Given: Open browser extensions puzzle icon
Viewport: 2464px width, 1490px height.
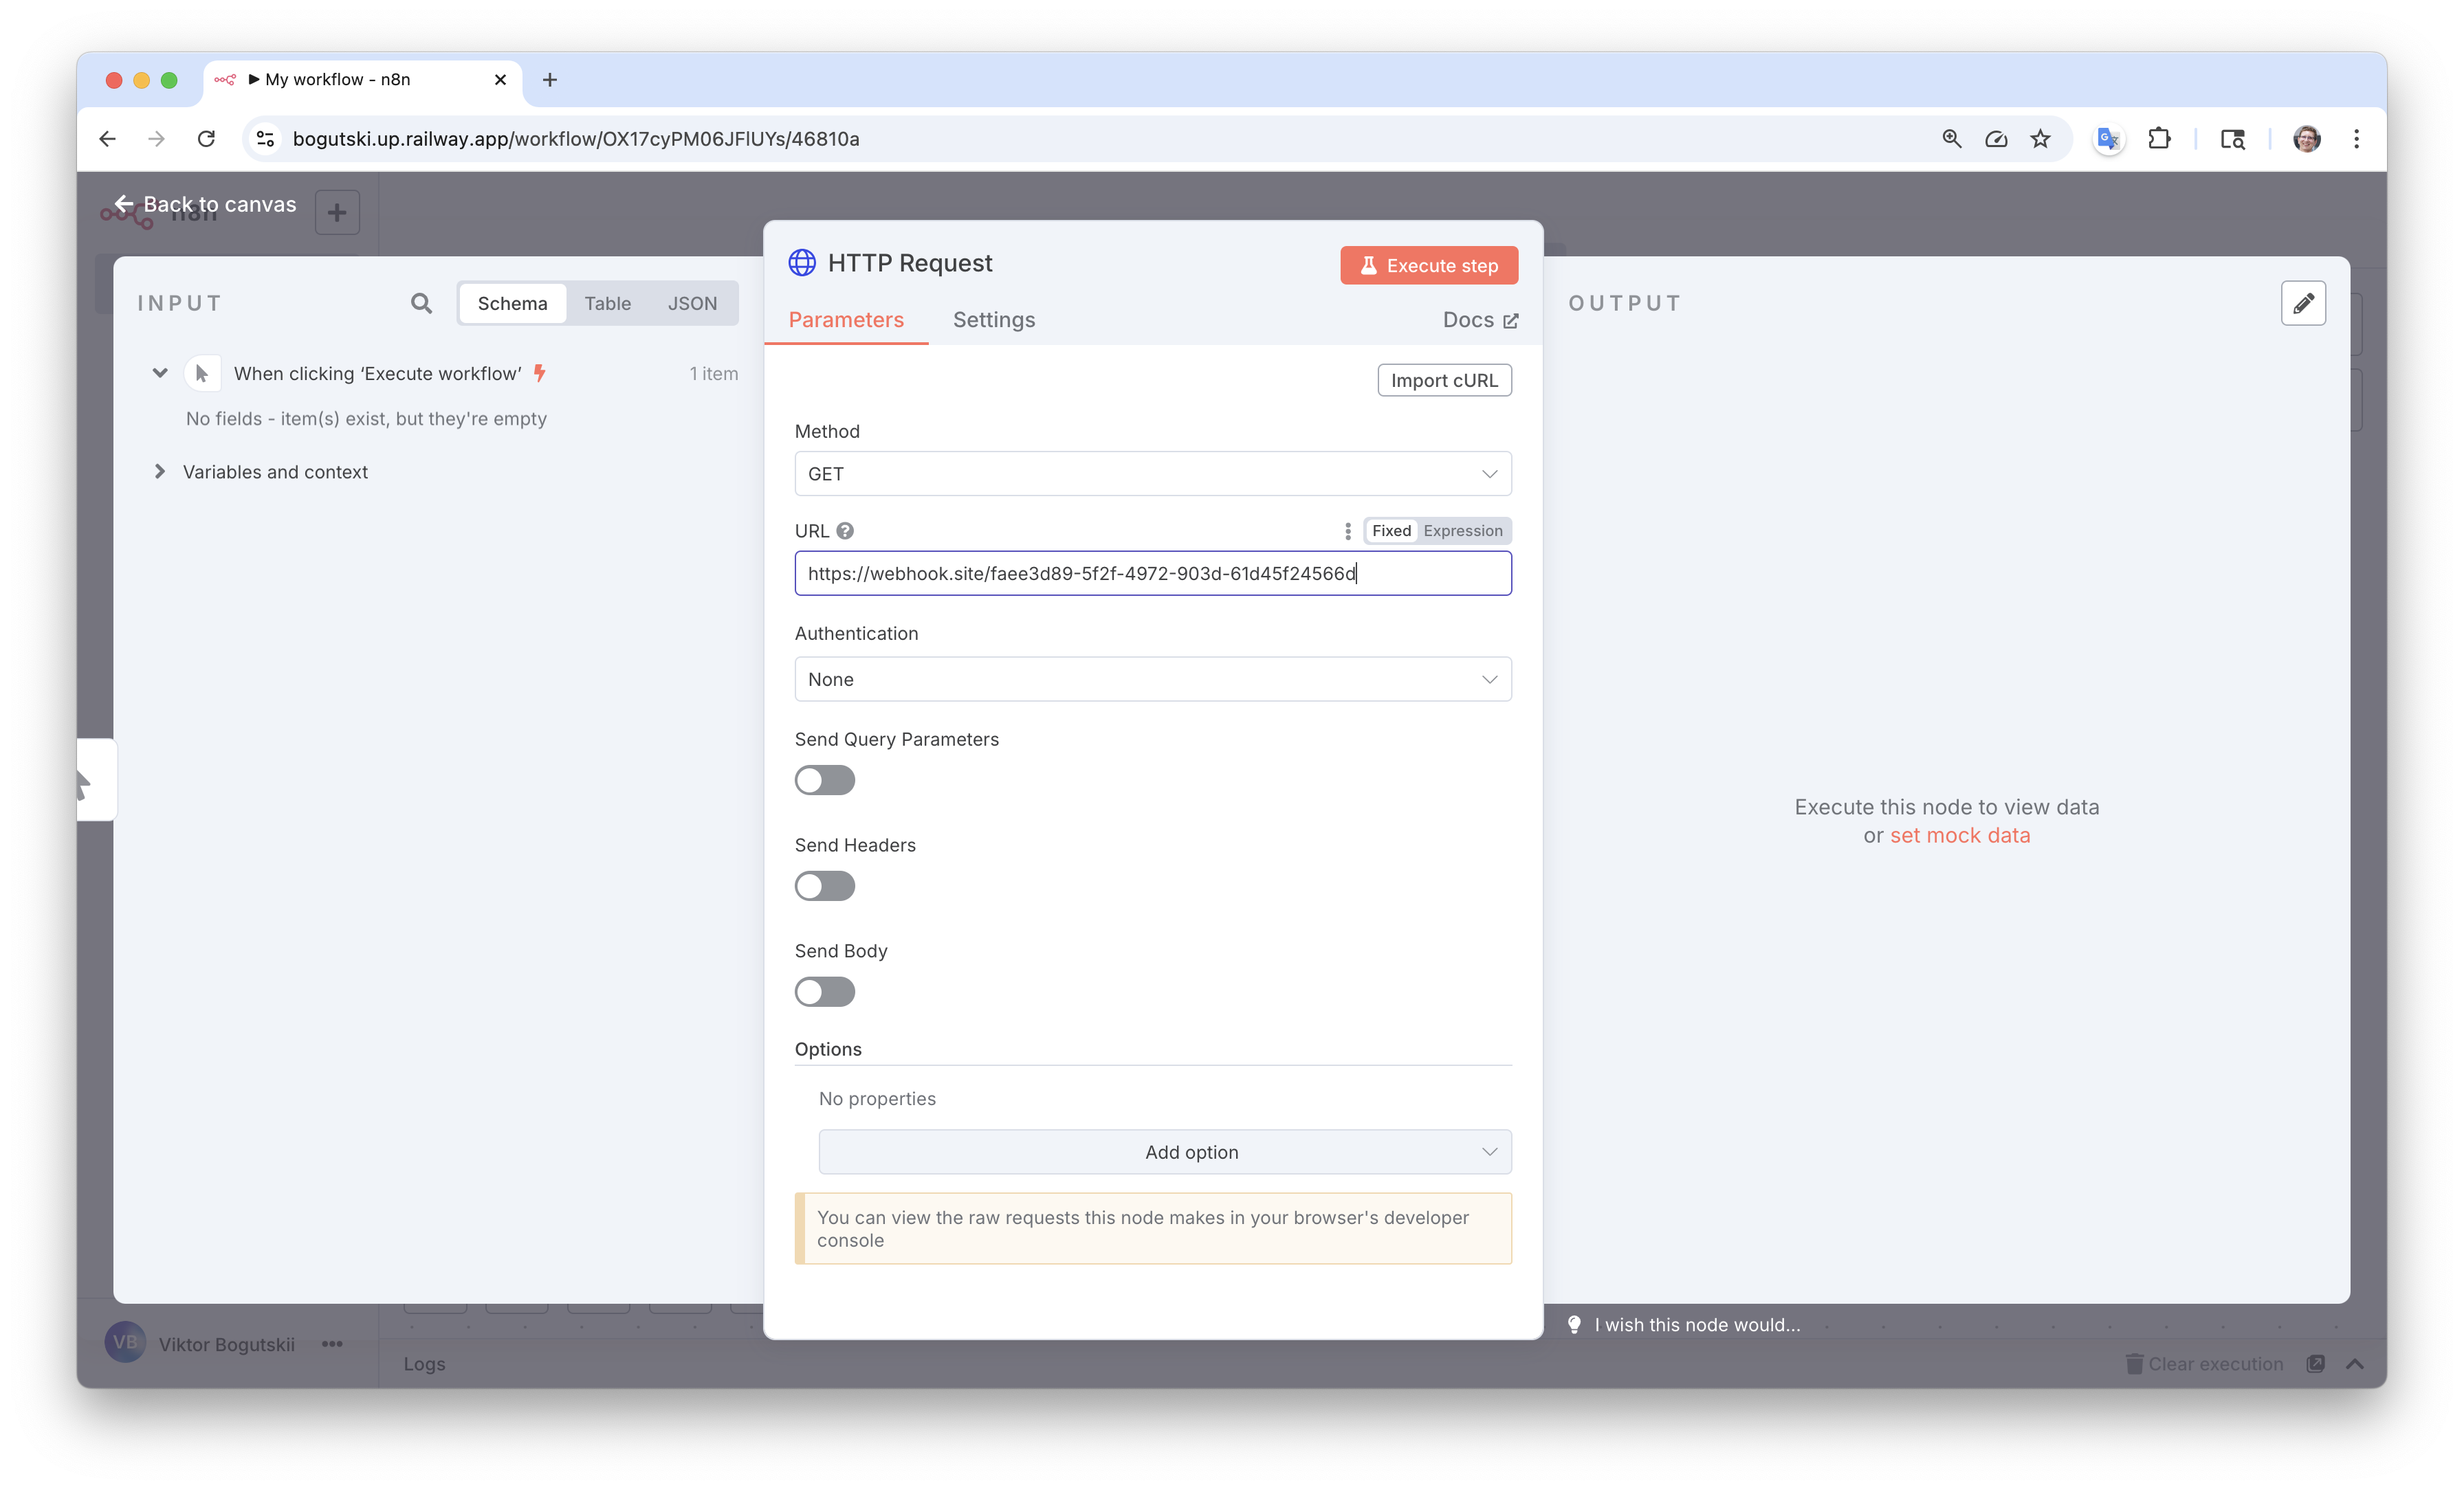Looking at the screenshot, I should (2159, 139).
